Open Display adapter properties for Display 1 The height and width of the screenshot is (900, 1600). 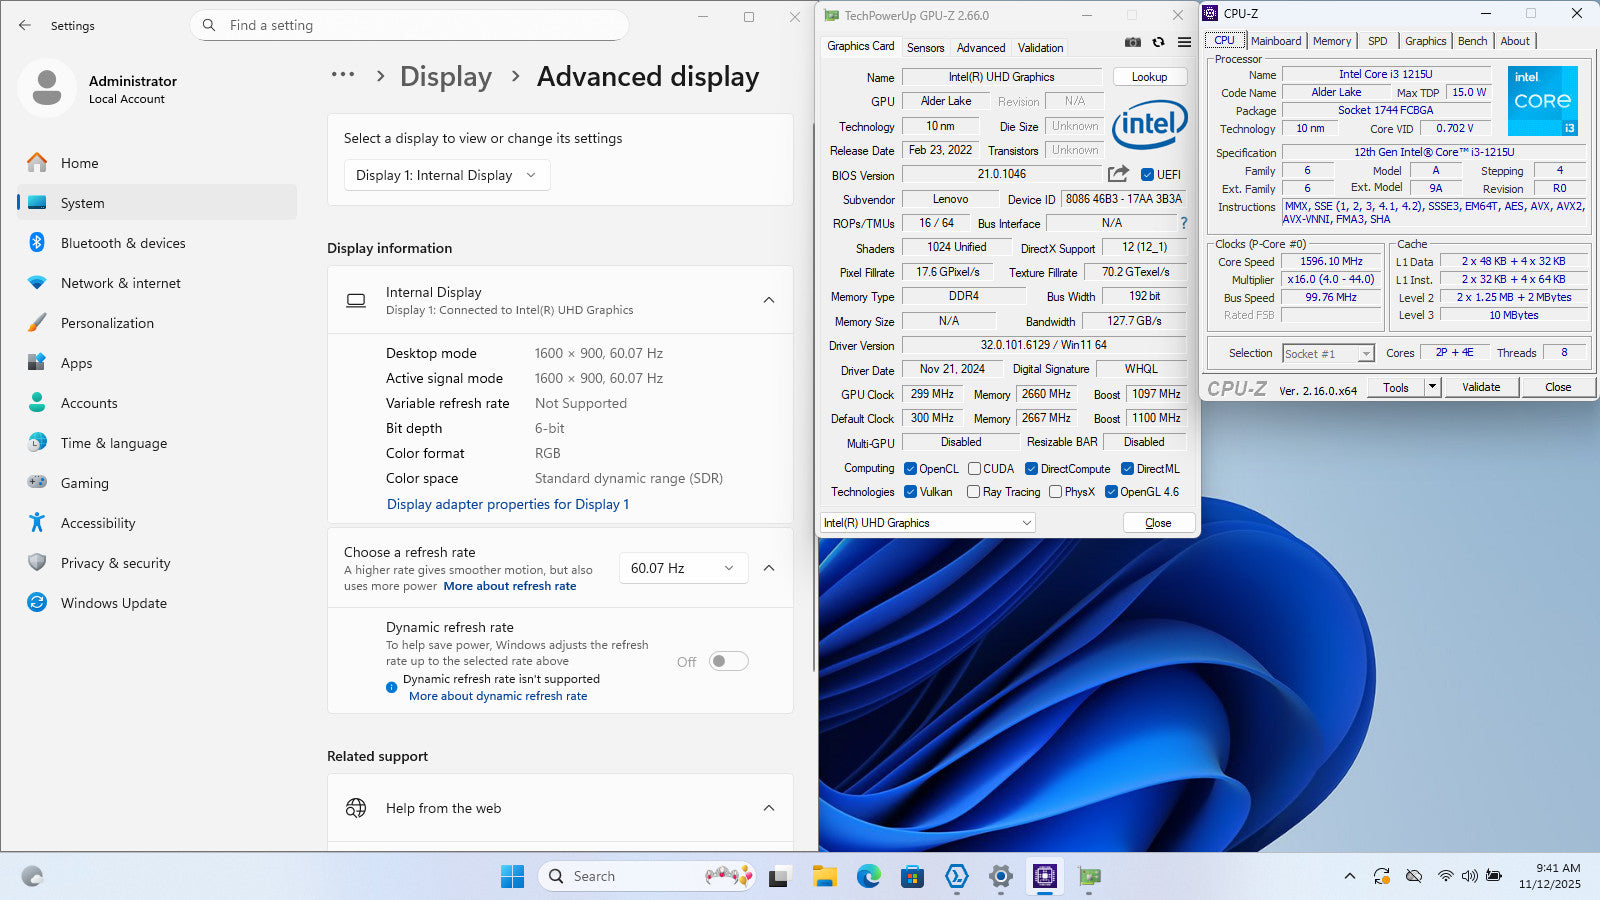pos(508,504)
